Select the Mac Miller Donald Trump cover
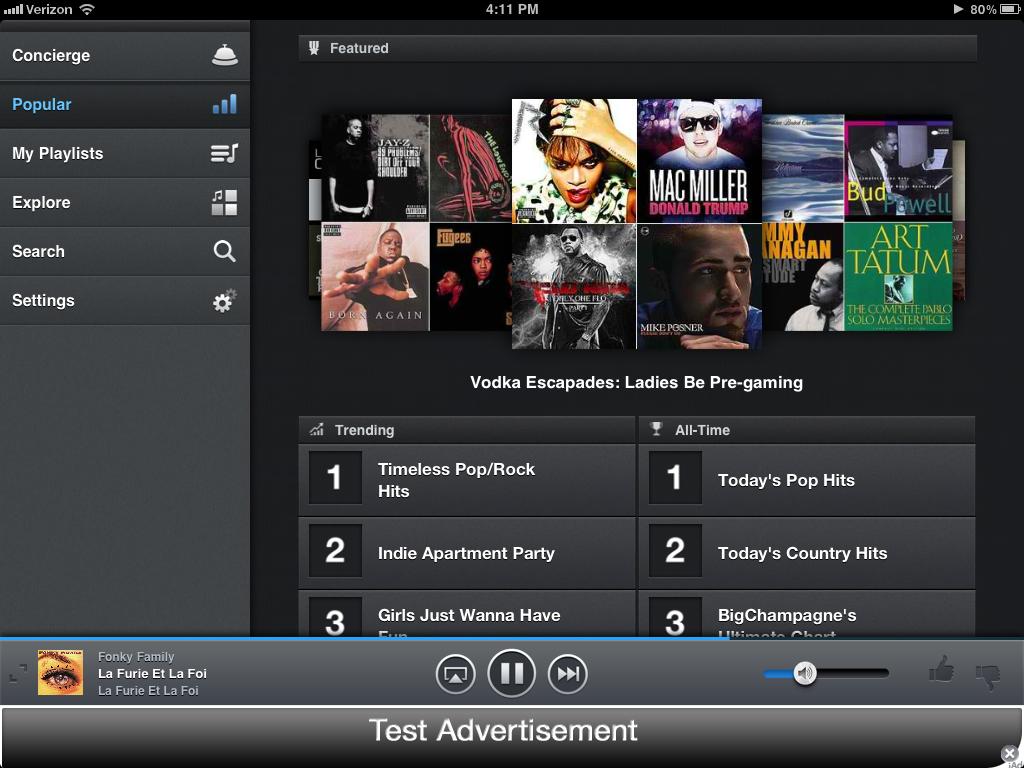 pyautogui.click(x=699, y=161)
